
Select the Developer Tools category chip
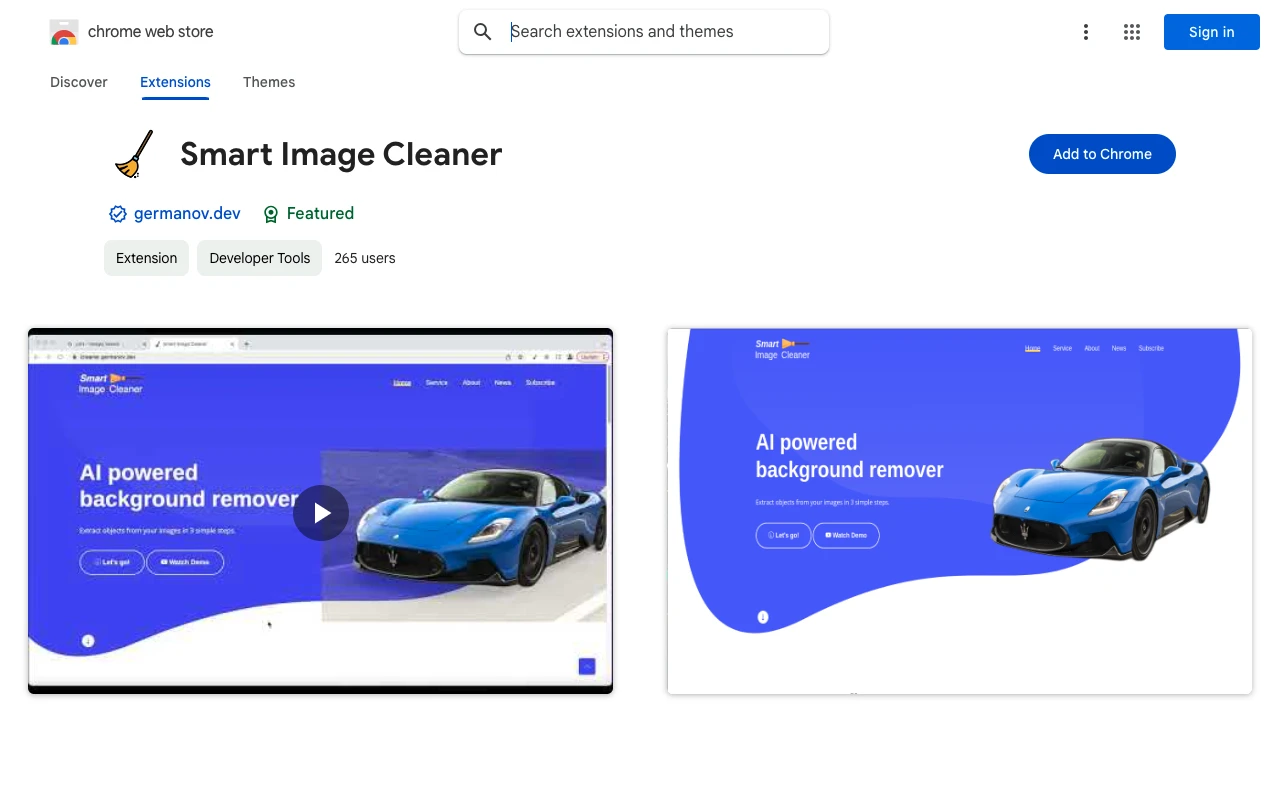pos(259,258)
